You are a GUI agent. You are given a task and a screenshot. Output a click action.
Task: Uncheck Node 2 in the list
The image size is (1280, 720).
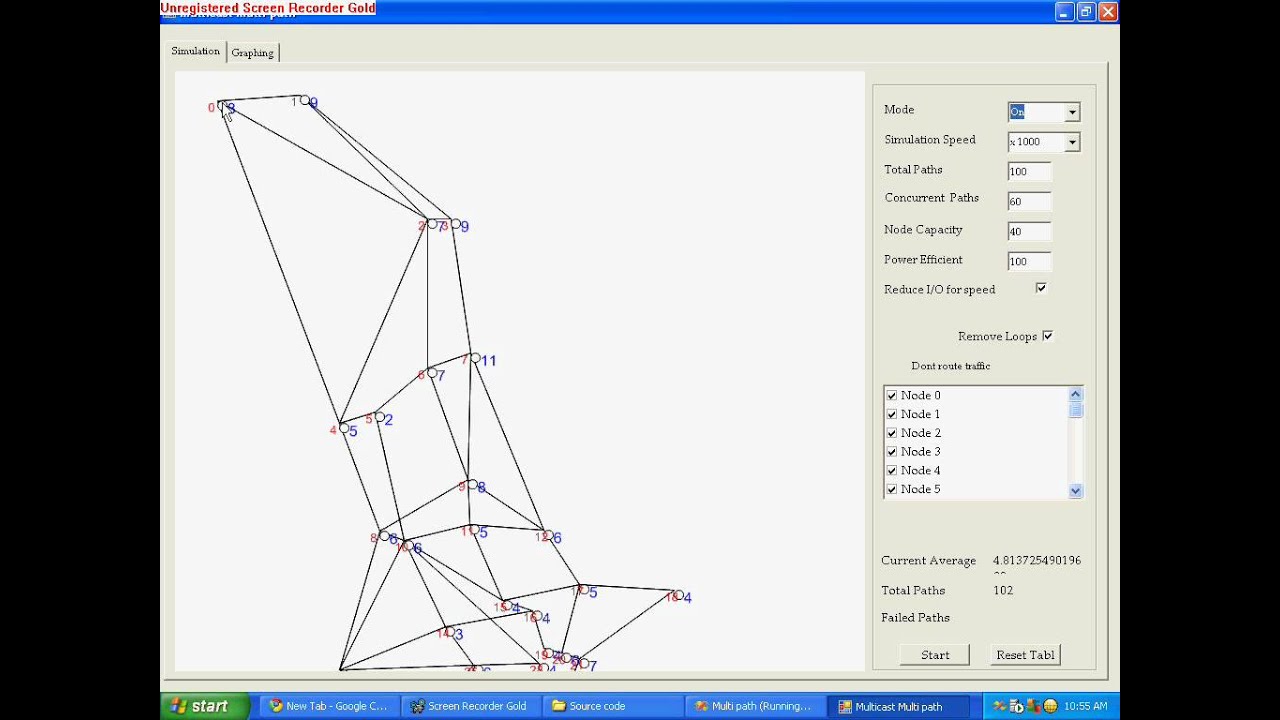pyautogui.click(x=892, y=433)
